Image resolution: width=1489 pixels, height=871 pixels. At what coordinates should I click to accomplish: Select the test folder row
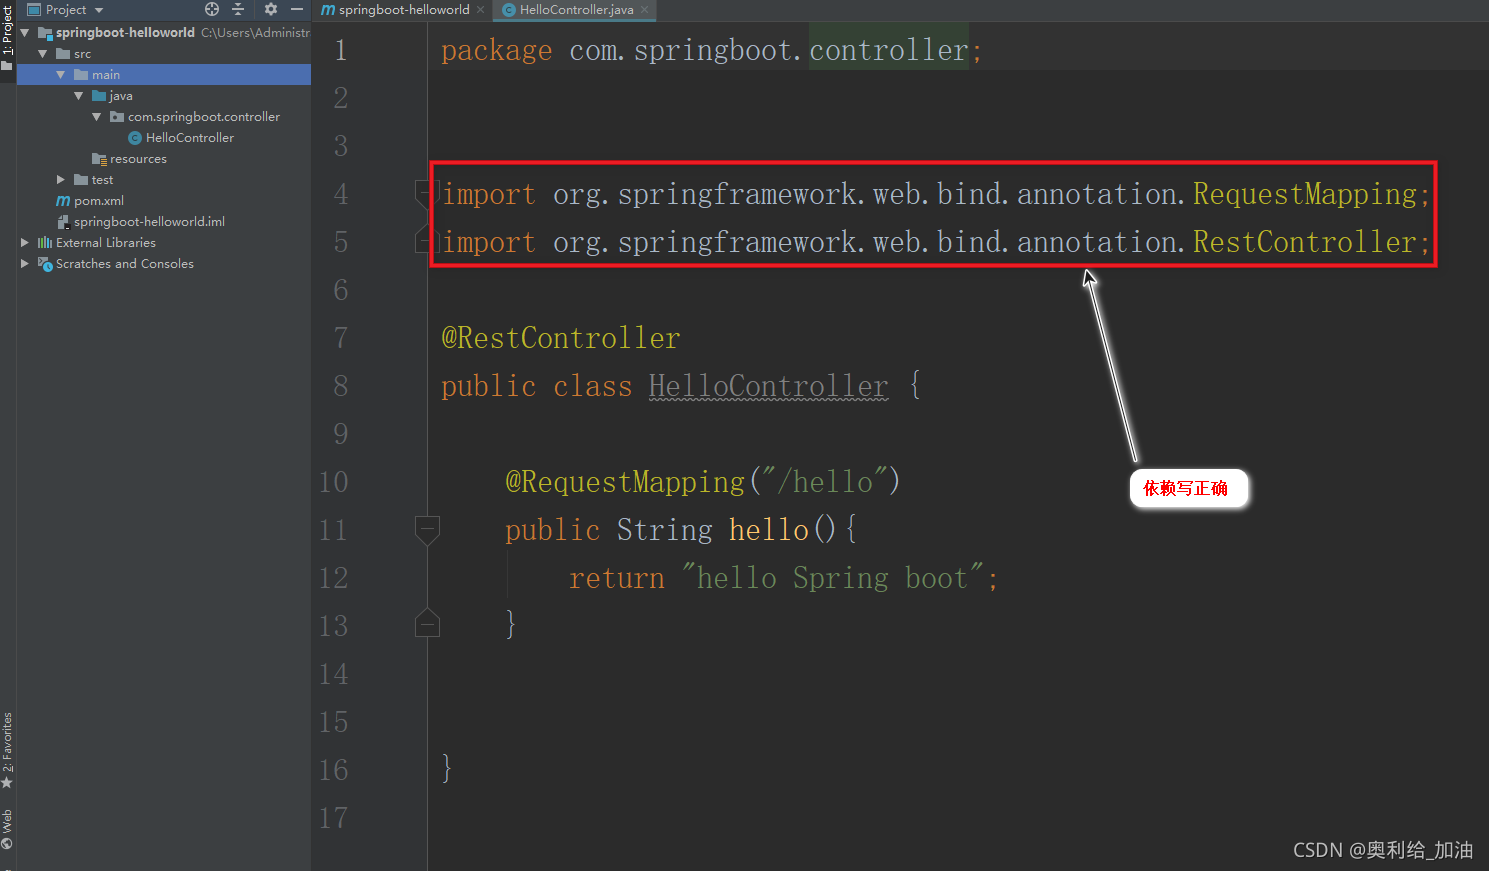pos(164,180)
